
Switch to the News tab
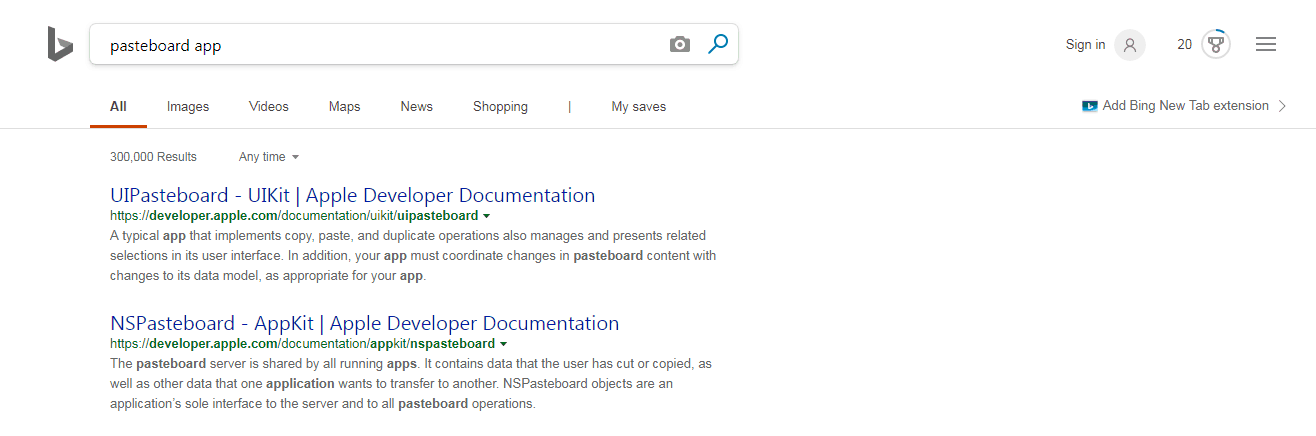[x=416, y=106]
